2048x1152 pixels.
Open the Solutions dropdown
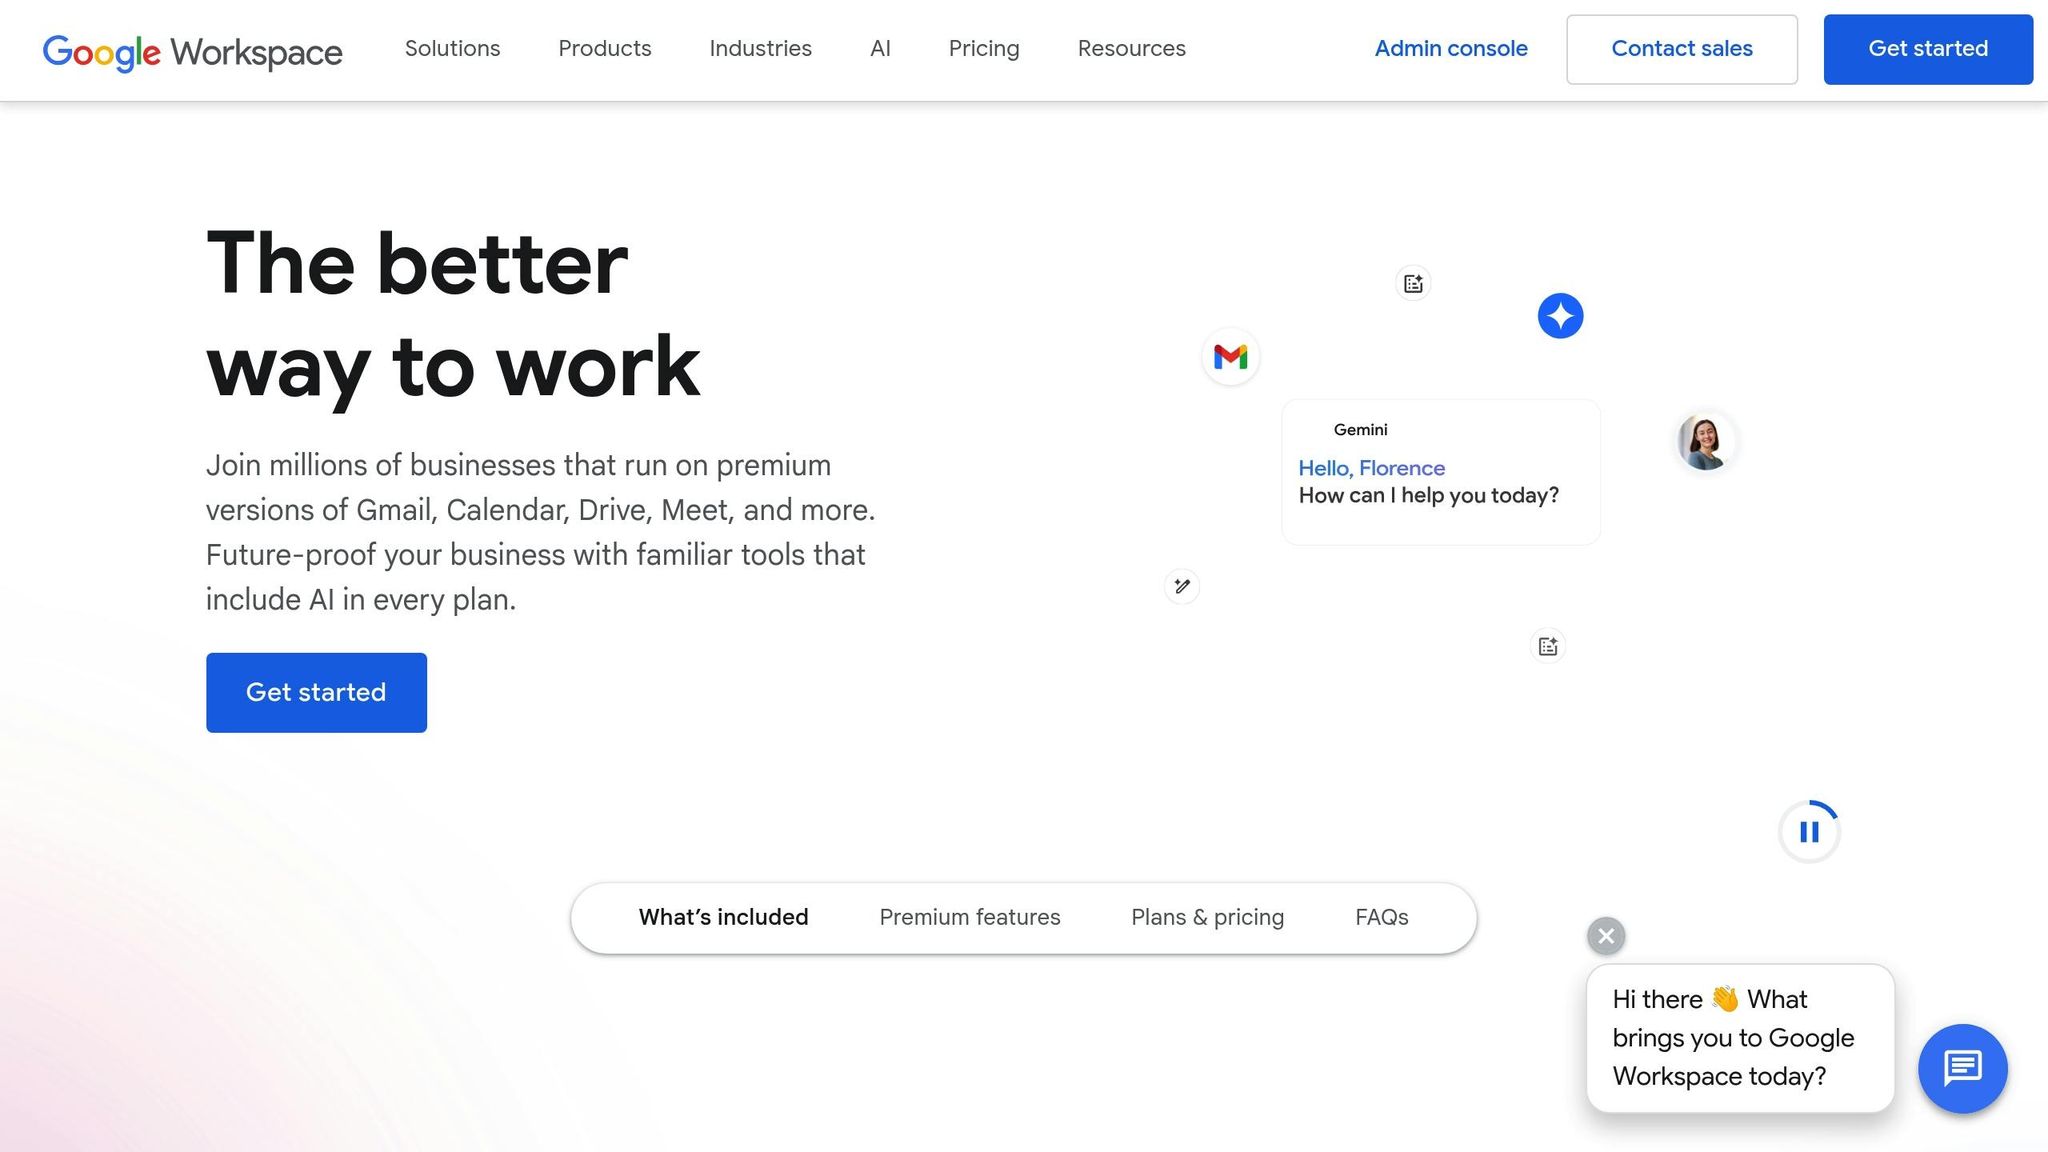(452, 49)
